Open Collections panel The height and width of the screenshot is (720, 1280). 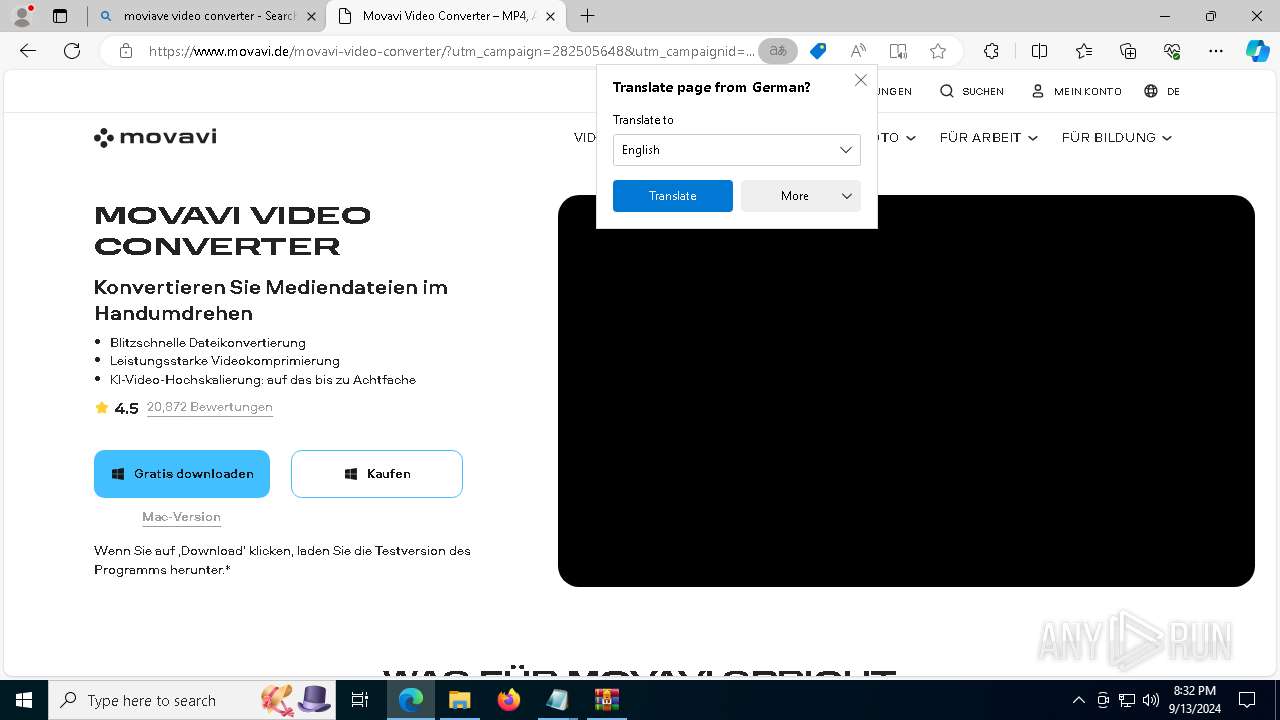pyautogui.click(x=1128, y=51)
